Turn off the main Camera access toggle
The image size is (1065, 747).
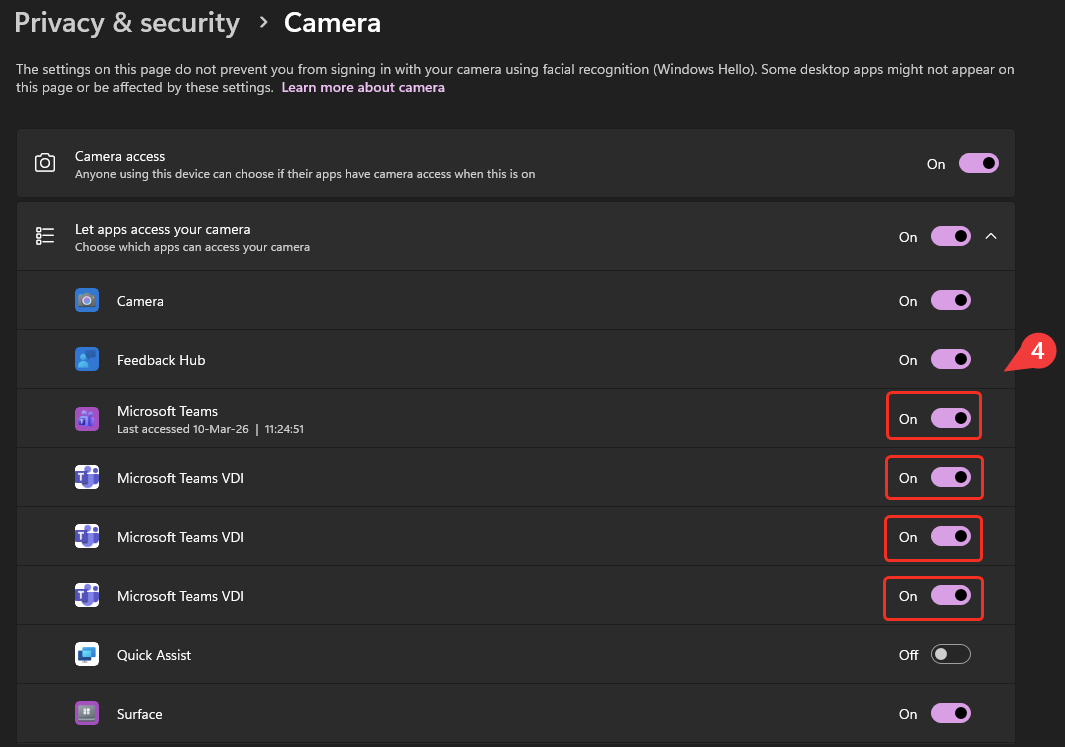click(x=979, y=163)
